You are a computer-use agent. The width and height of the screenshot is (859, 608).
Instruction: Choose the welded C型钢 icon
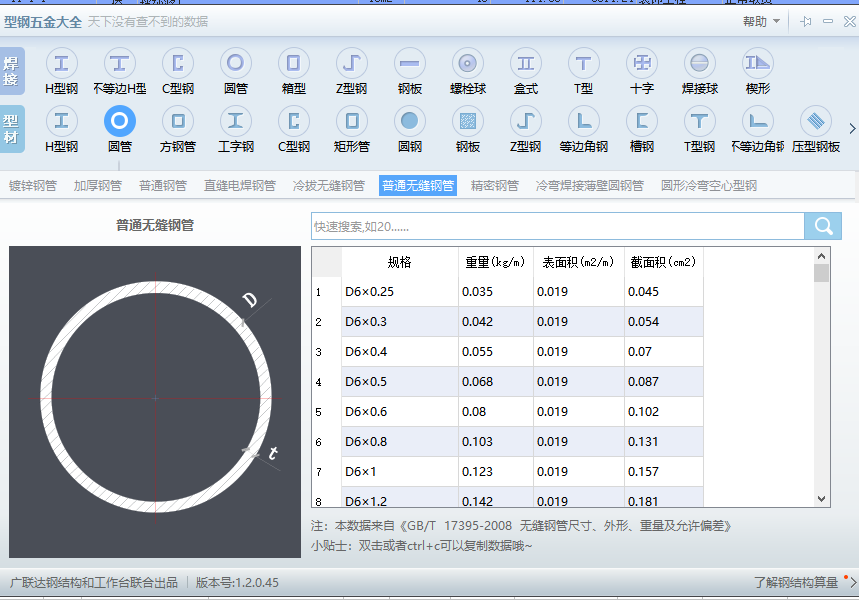(177, 64)
